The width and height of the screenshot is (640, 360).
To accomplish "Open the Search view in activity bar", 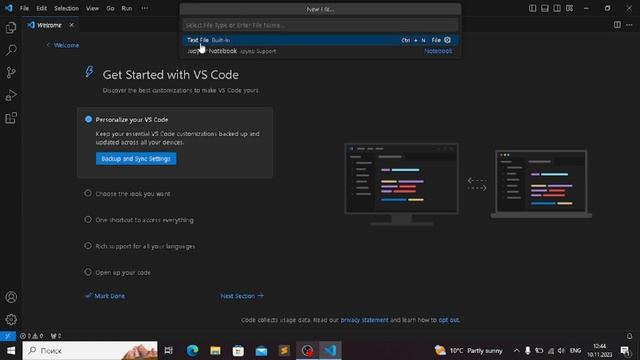I will (x=11, y=50).
